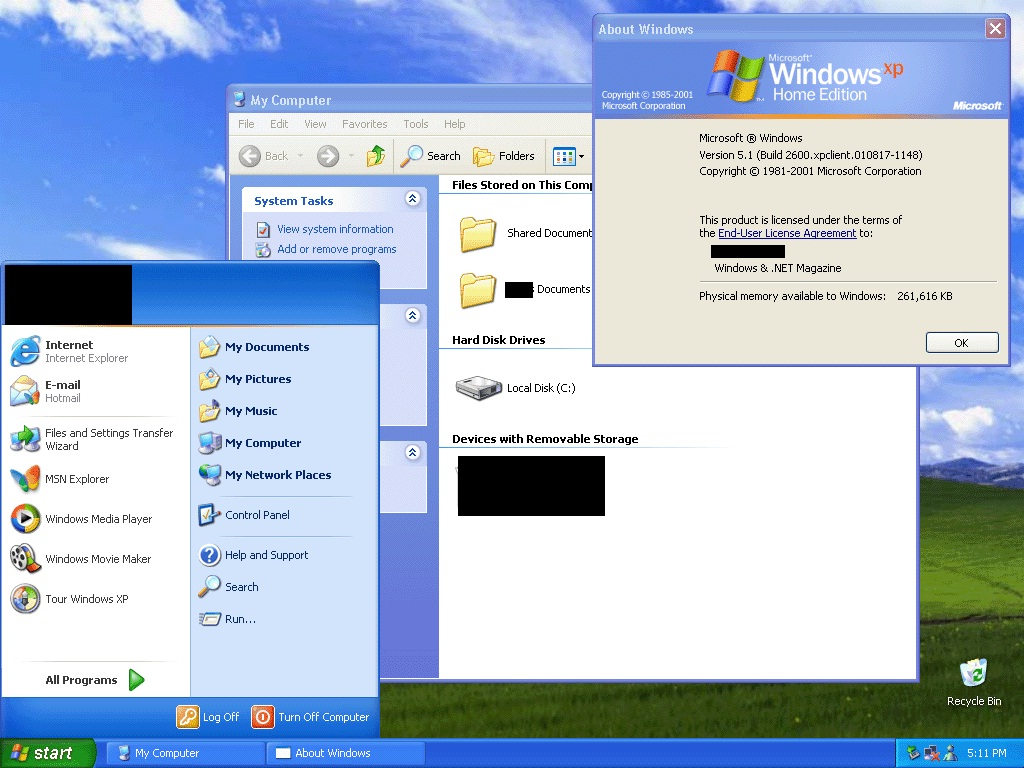This screenshot has width=1024, height=768.
Task: Click the Start button
Action: tap(48, 753)
